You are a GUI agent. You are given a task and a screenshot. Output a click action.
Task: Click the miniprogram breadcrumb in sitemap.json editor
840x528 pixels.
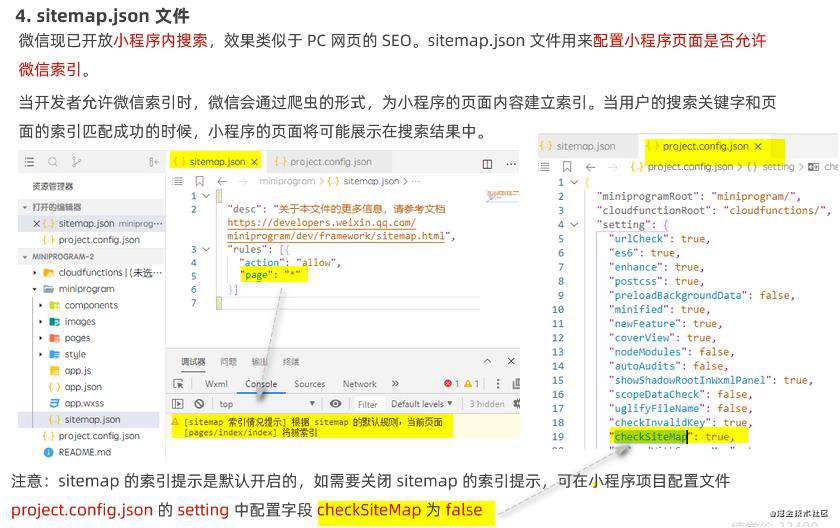coord(287,182)
